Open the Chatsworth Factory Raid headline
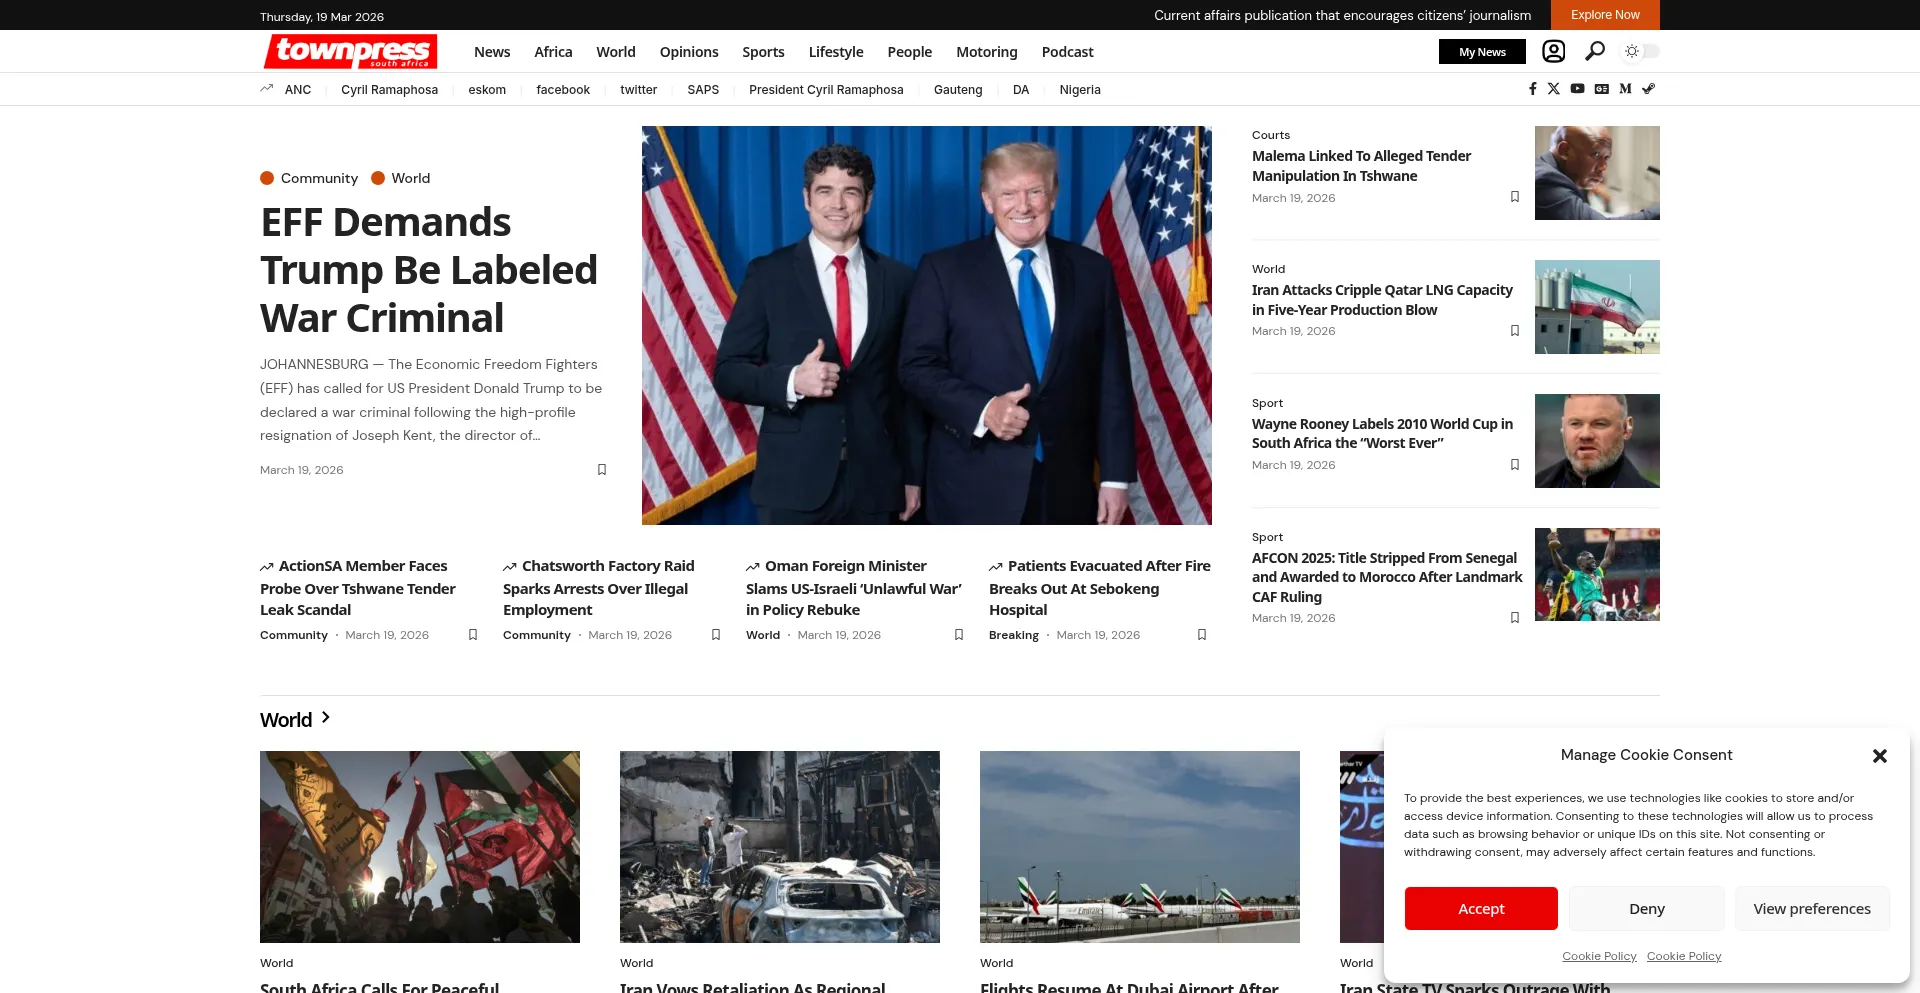 (x=599, y=588)
